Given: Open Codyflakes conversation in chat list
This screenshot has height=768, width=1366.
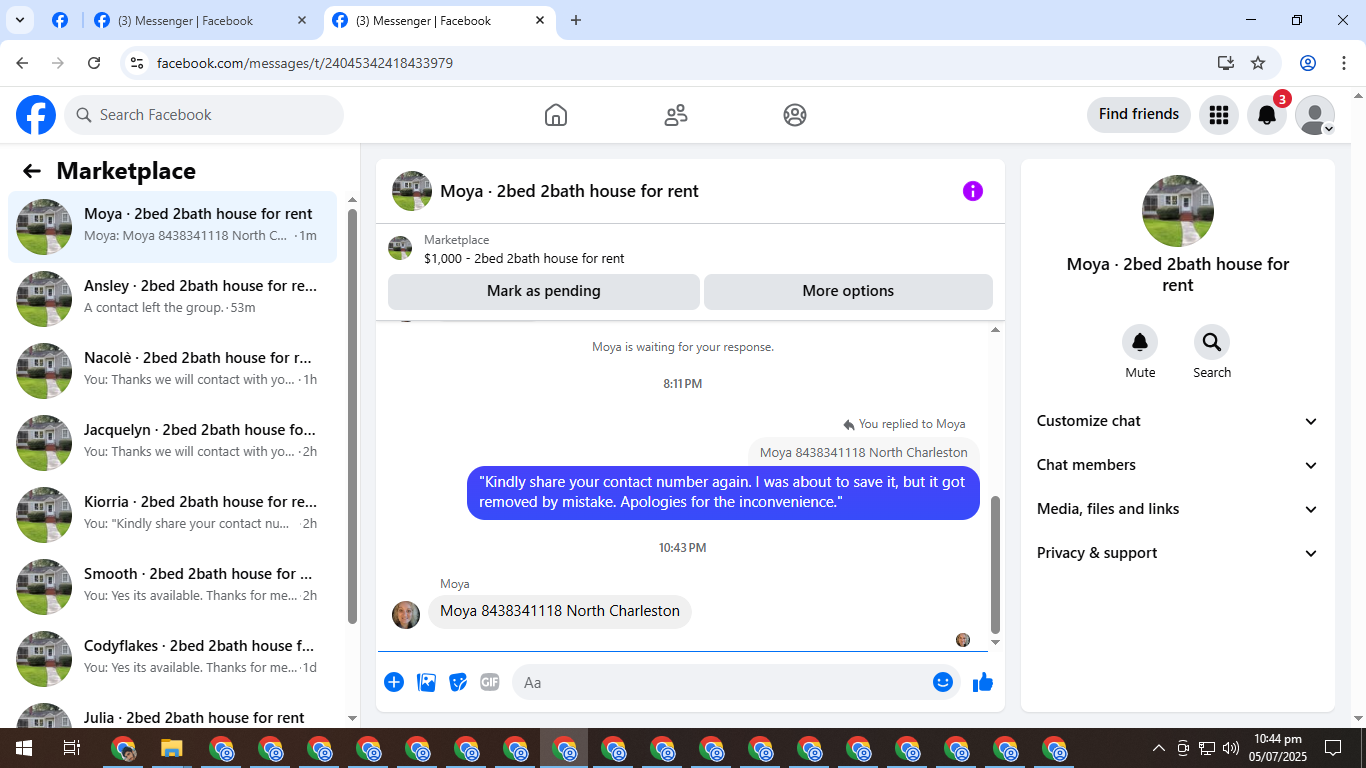Looking at the screenshot, I should click(173, 659).
